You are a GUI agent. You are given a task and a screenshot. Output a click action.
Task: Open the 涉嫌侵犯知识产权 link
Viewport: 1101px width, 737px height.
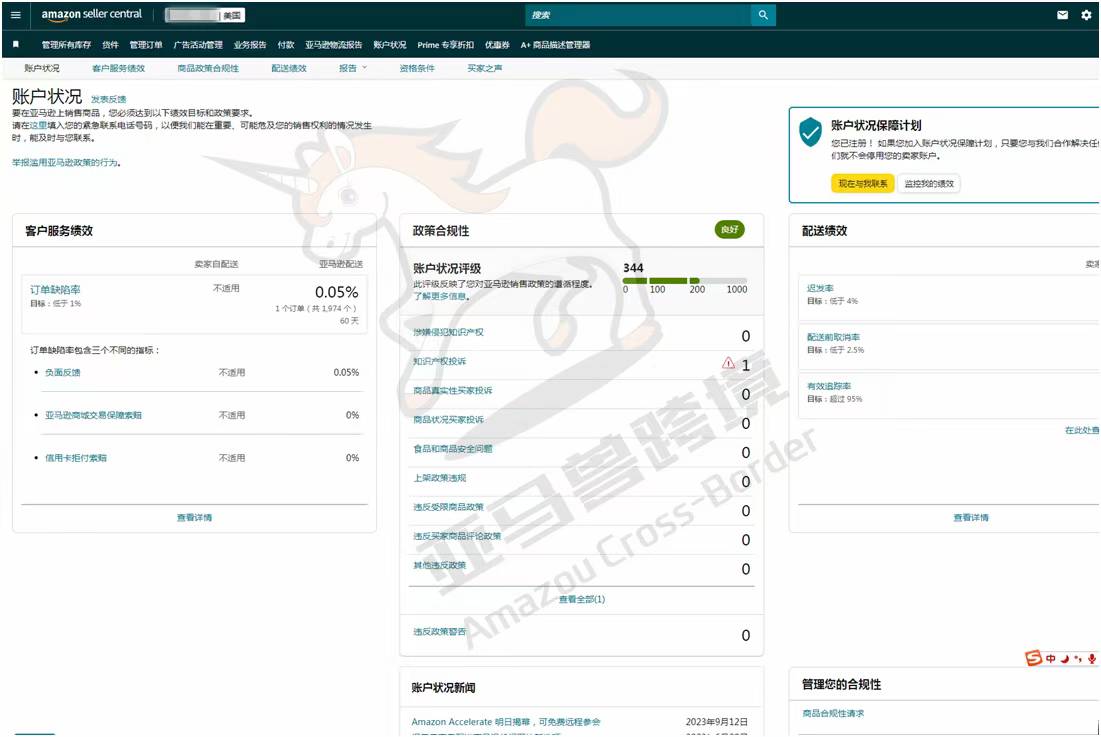coord(448,332)
